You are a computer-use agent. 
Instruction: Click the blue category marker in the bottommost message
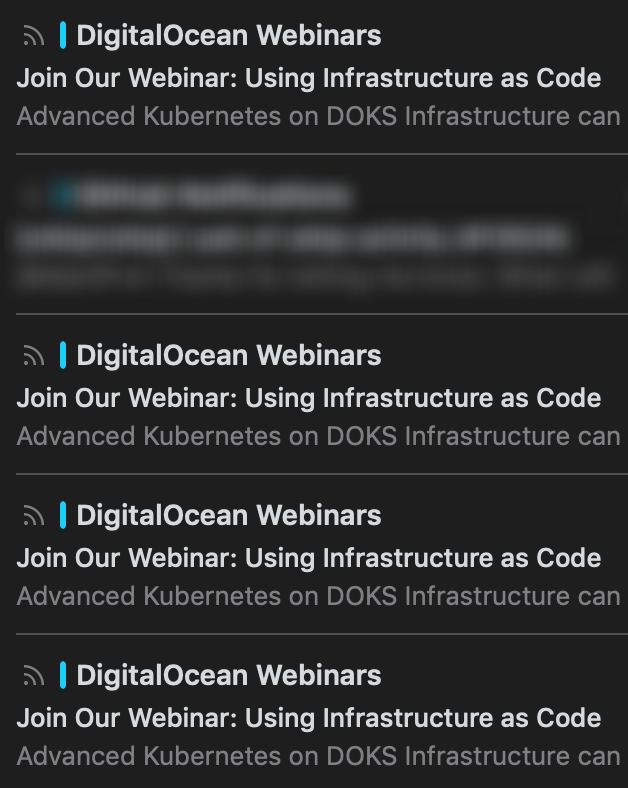coord(63,675)
